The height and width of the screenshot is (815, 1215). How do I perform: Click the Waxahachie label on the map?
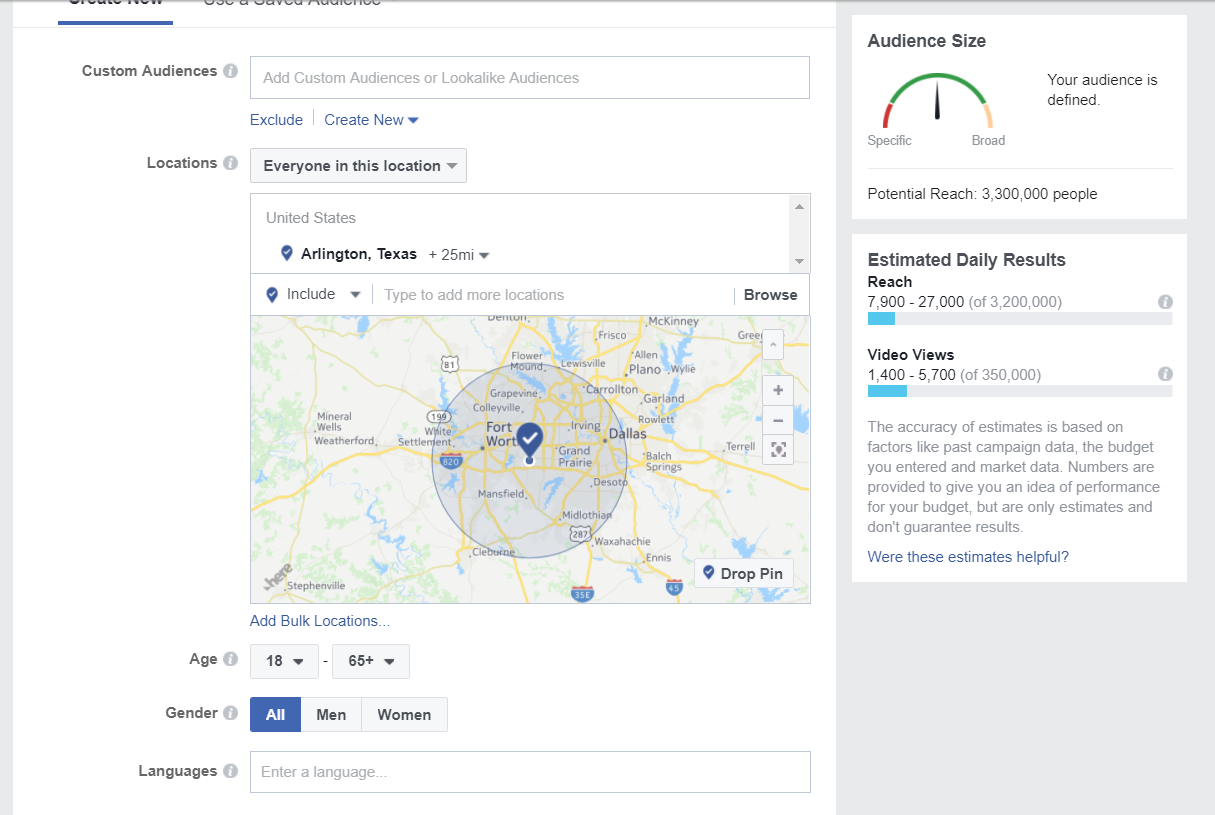tap(621, 541)
